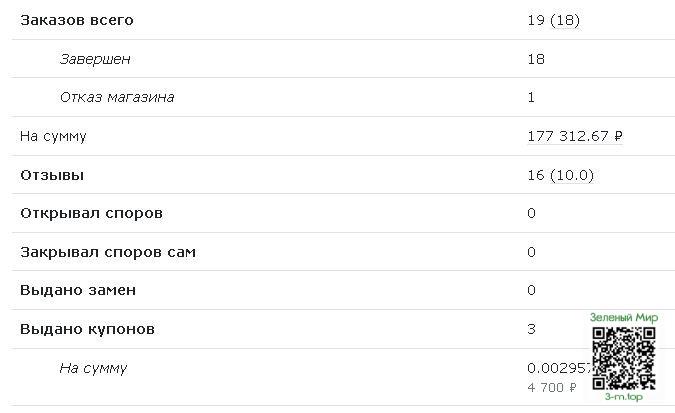The width and height of the screenshot is (675, 413).
Task: Open the 3-m.top link below QR code
Action: tap(623, 397)
